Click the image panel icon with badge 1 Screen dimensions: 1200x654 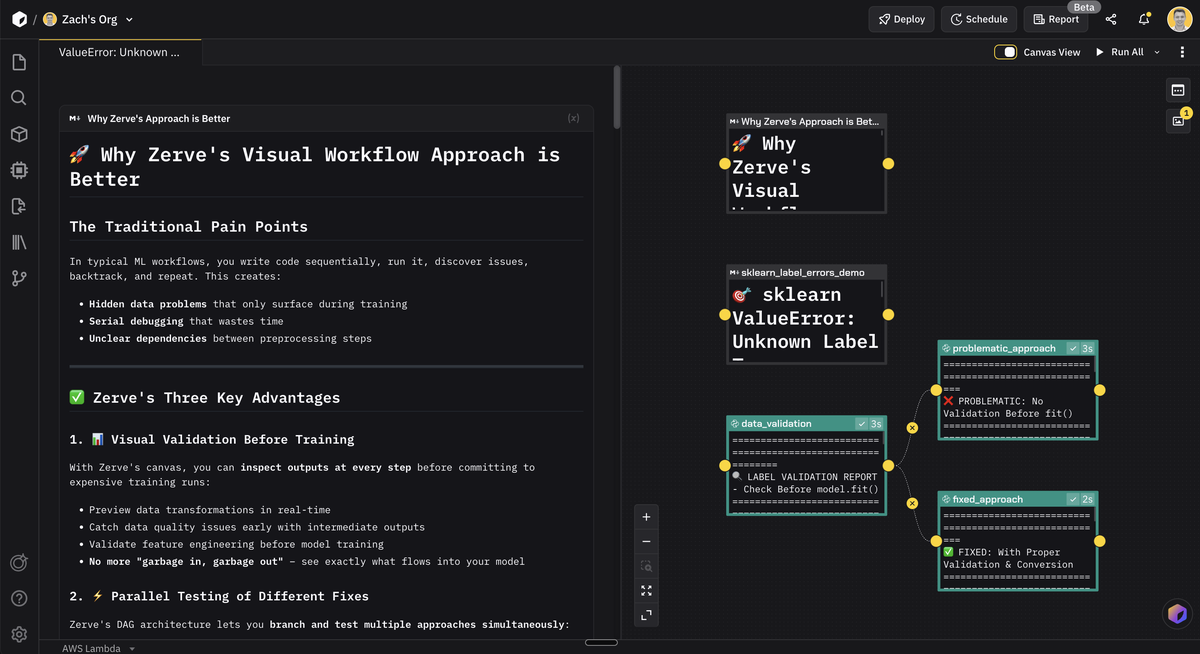(x=1178, y=121)
